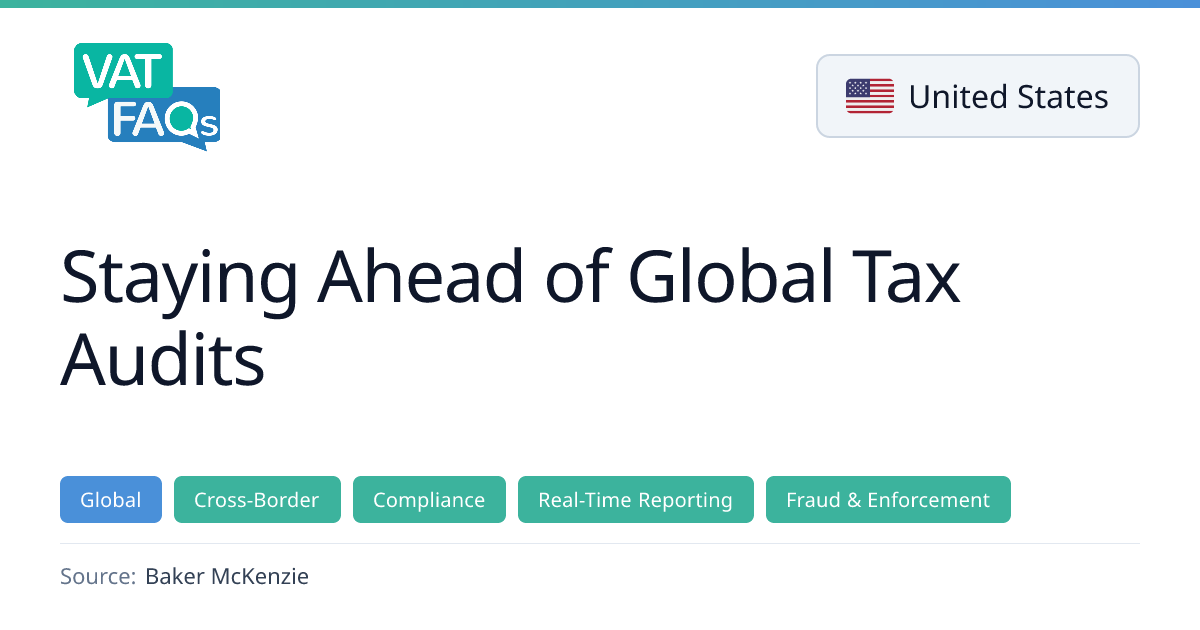Click the Source: label
Viewport: 1200px width, 630px height.
97,576
